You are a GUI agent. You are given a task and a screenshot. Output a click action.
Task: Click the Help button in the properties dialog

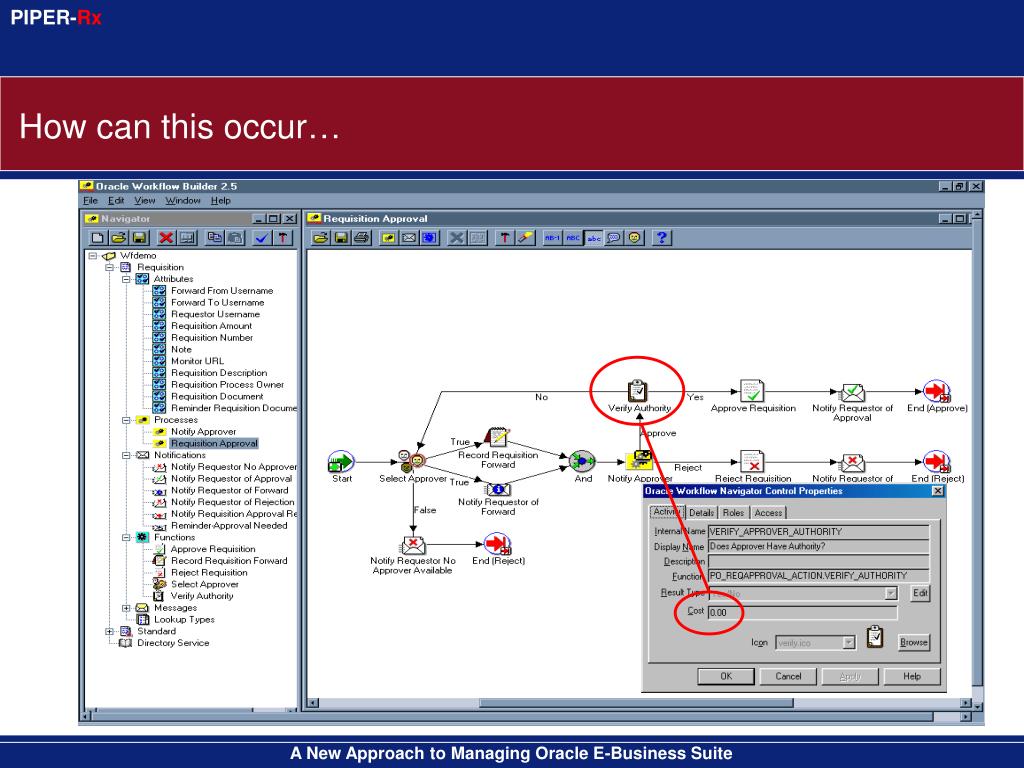tap(912, 676)
